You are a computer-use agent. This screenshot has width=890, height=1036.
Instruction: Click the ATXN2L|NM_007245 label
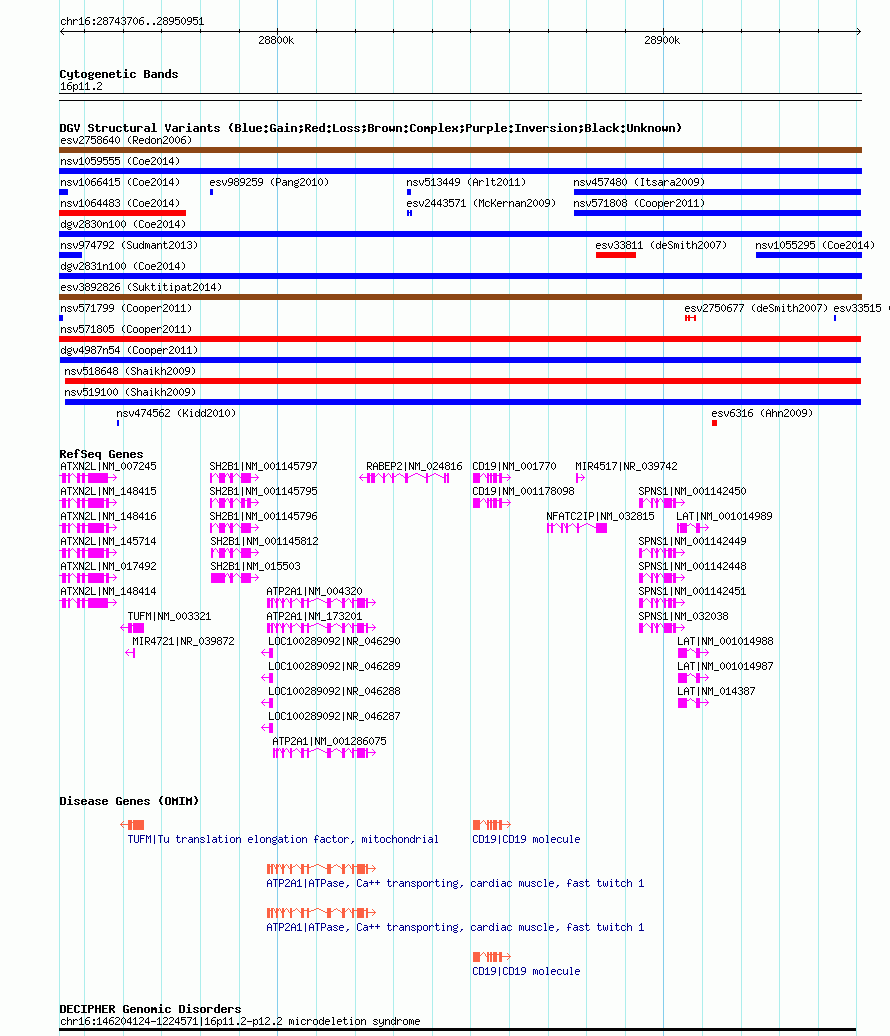coord(108,466)
